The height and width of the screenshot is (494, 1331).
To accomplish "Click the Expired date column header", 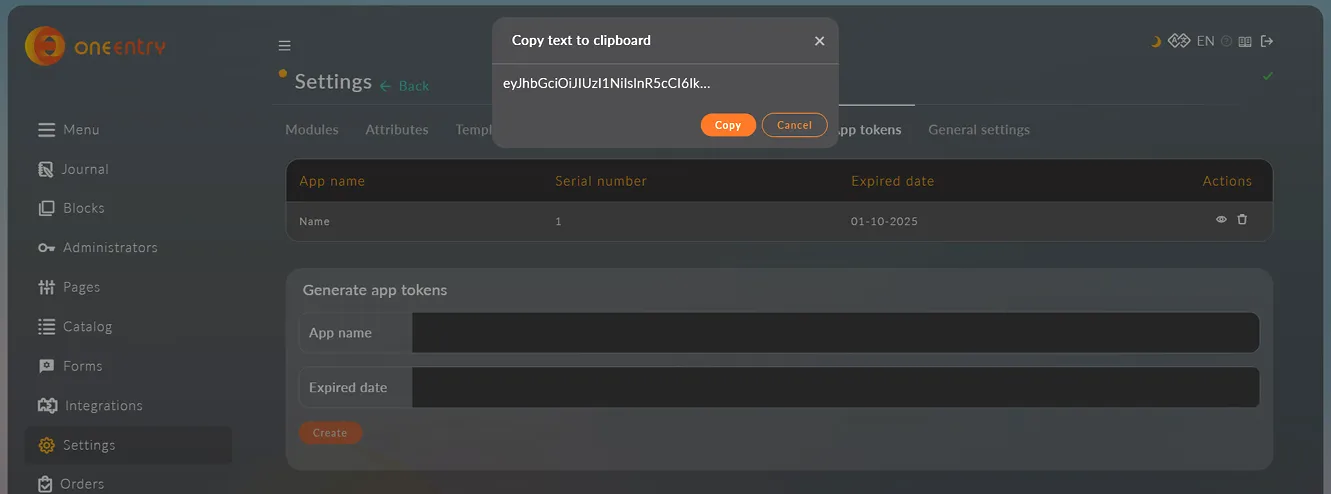I will [x=892, y=181].
